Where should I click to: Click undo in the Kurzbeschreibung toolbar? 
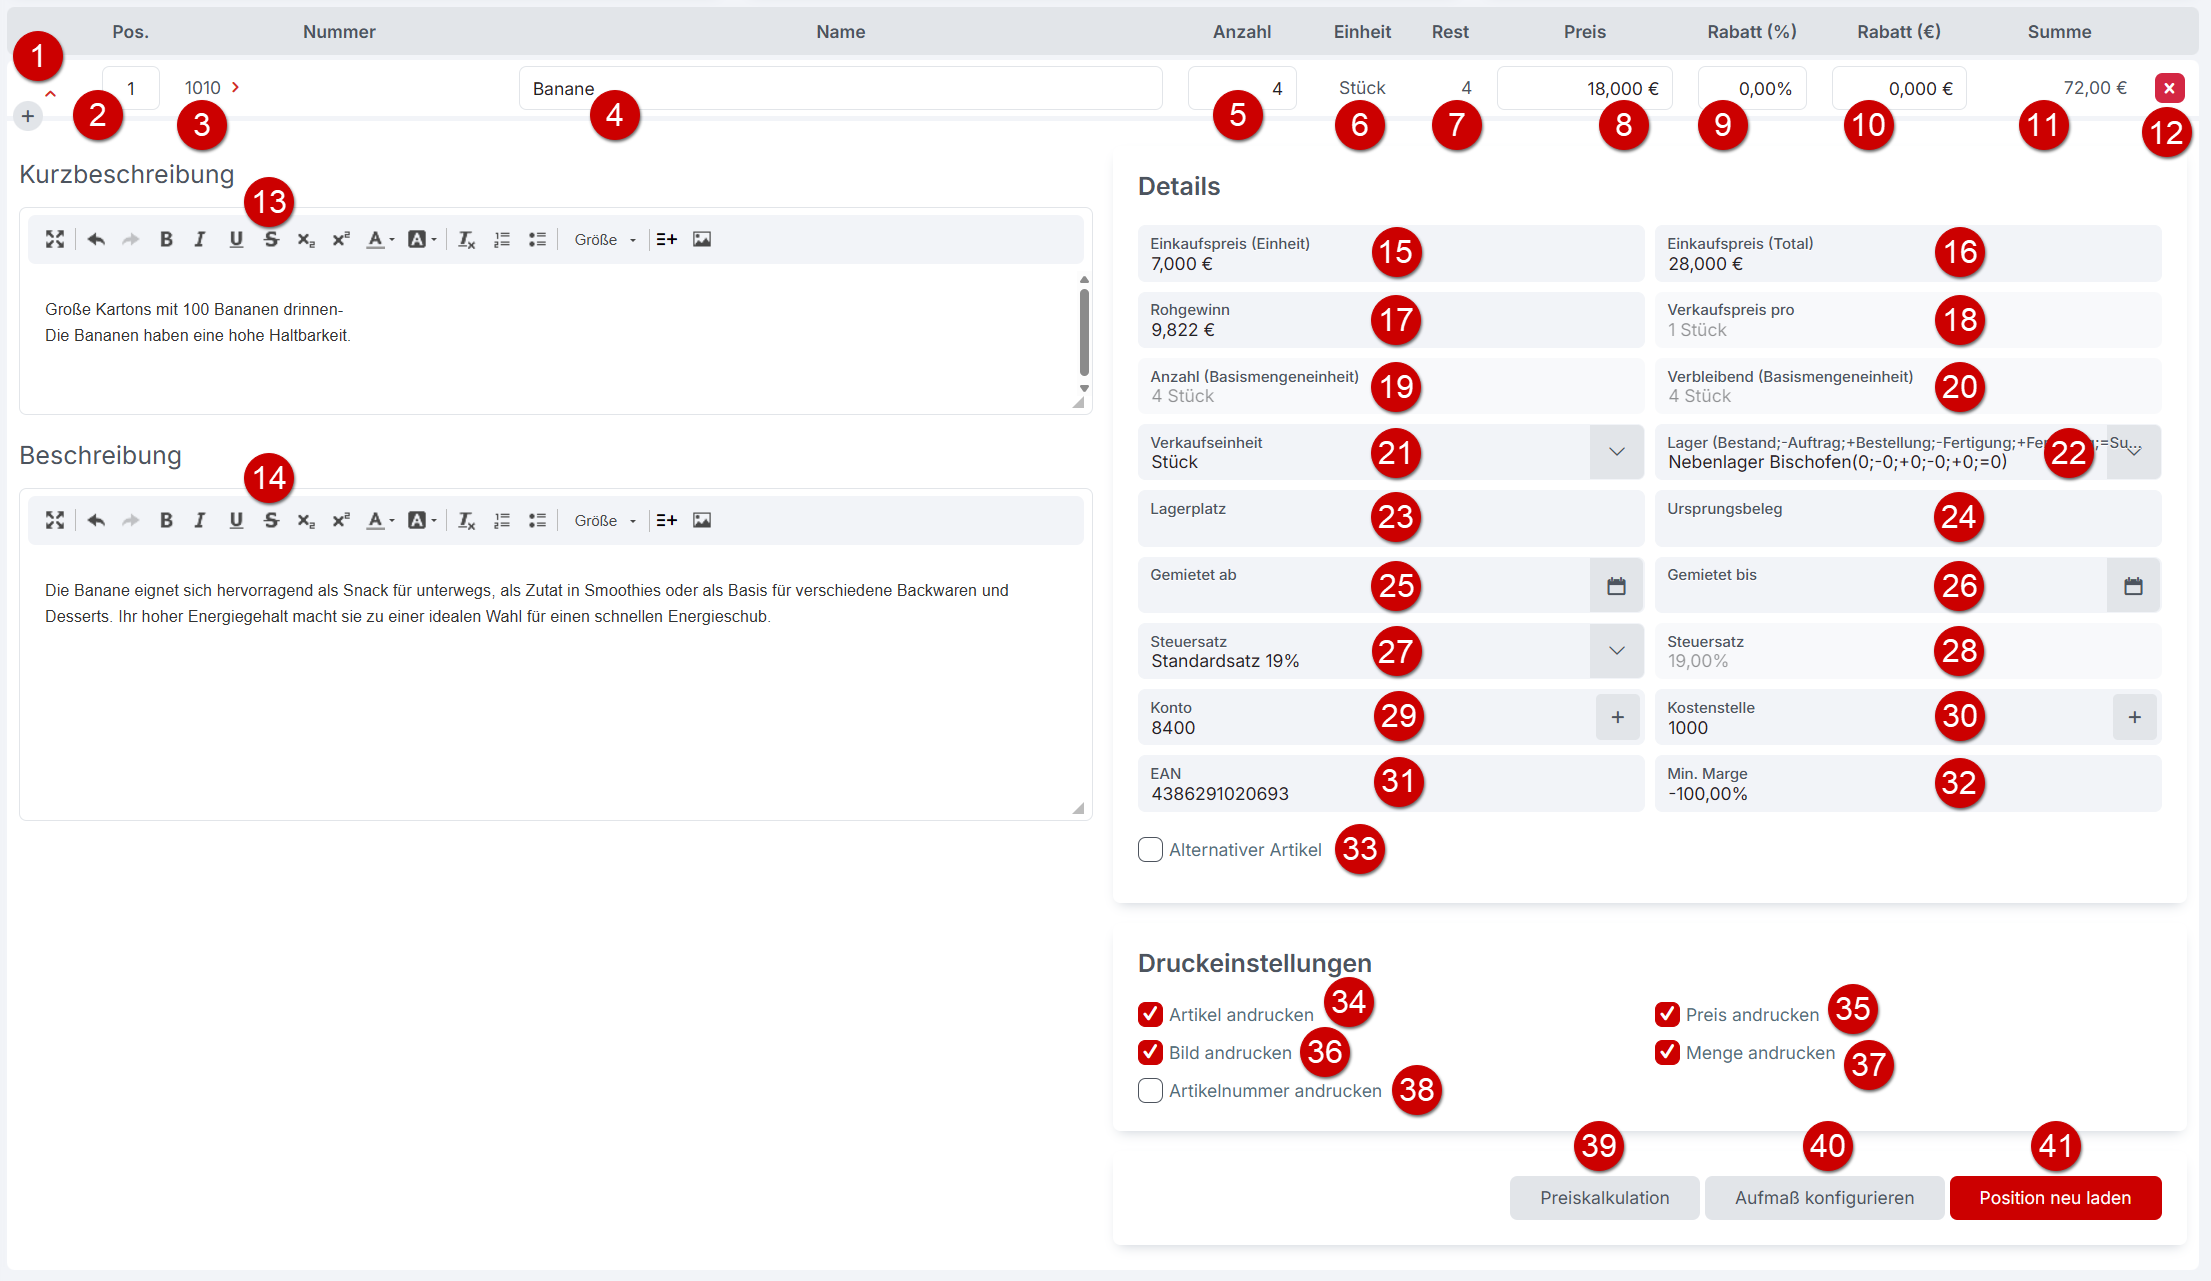96,239
